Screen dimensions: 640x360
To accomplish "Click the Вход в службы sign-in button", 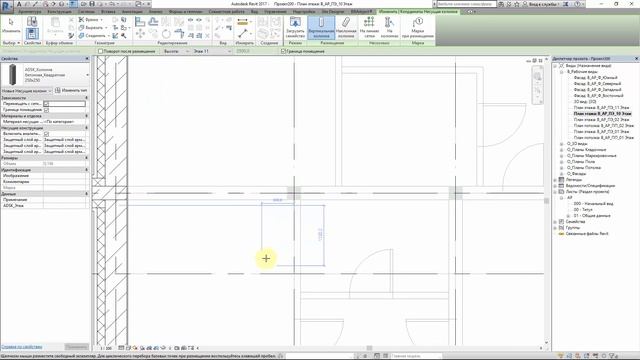I will click(x=542, y=4).
